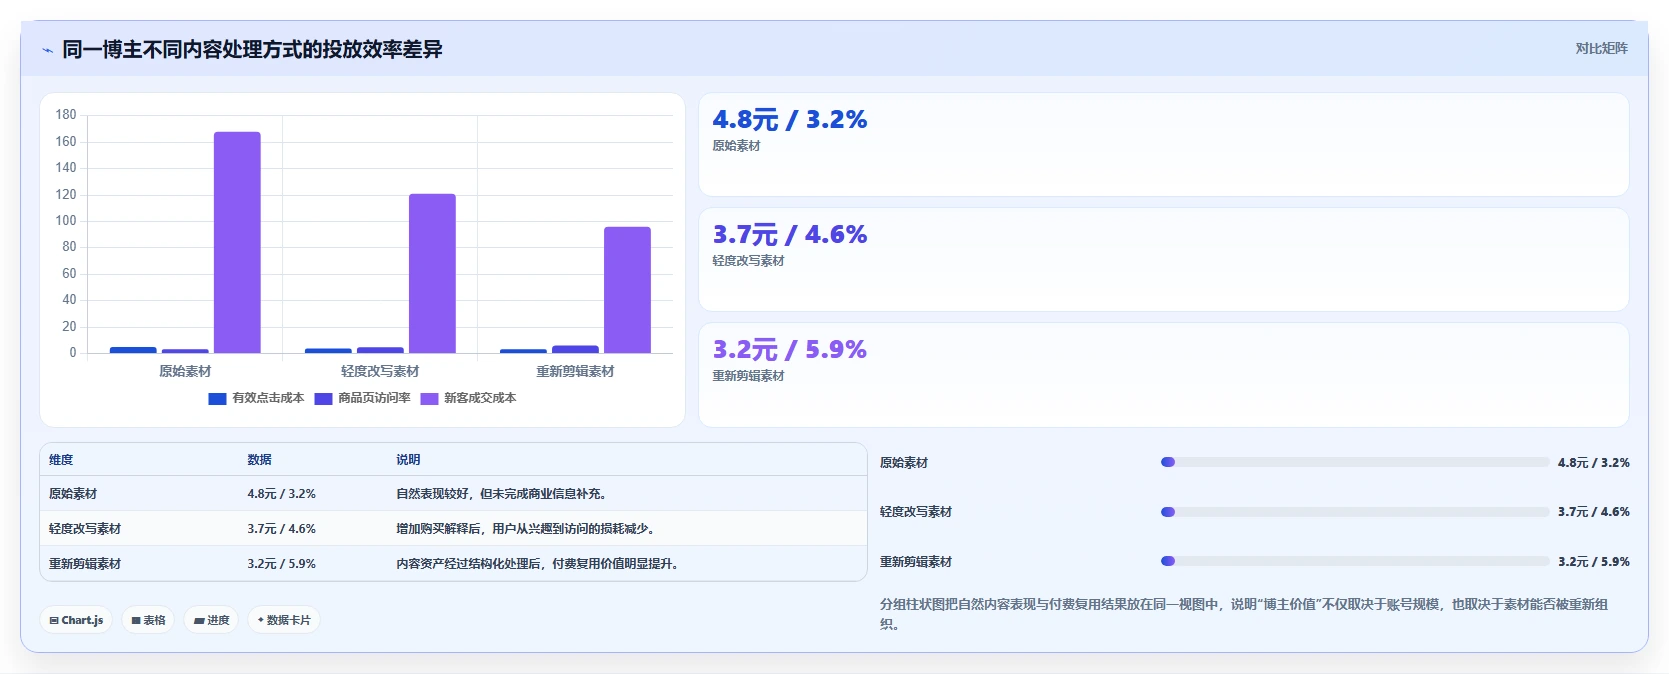Click the purple bar for 轻度改写素材
1669x674 pixels.
coord(432,273)
